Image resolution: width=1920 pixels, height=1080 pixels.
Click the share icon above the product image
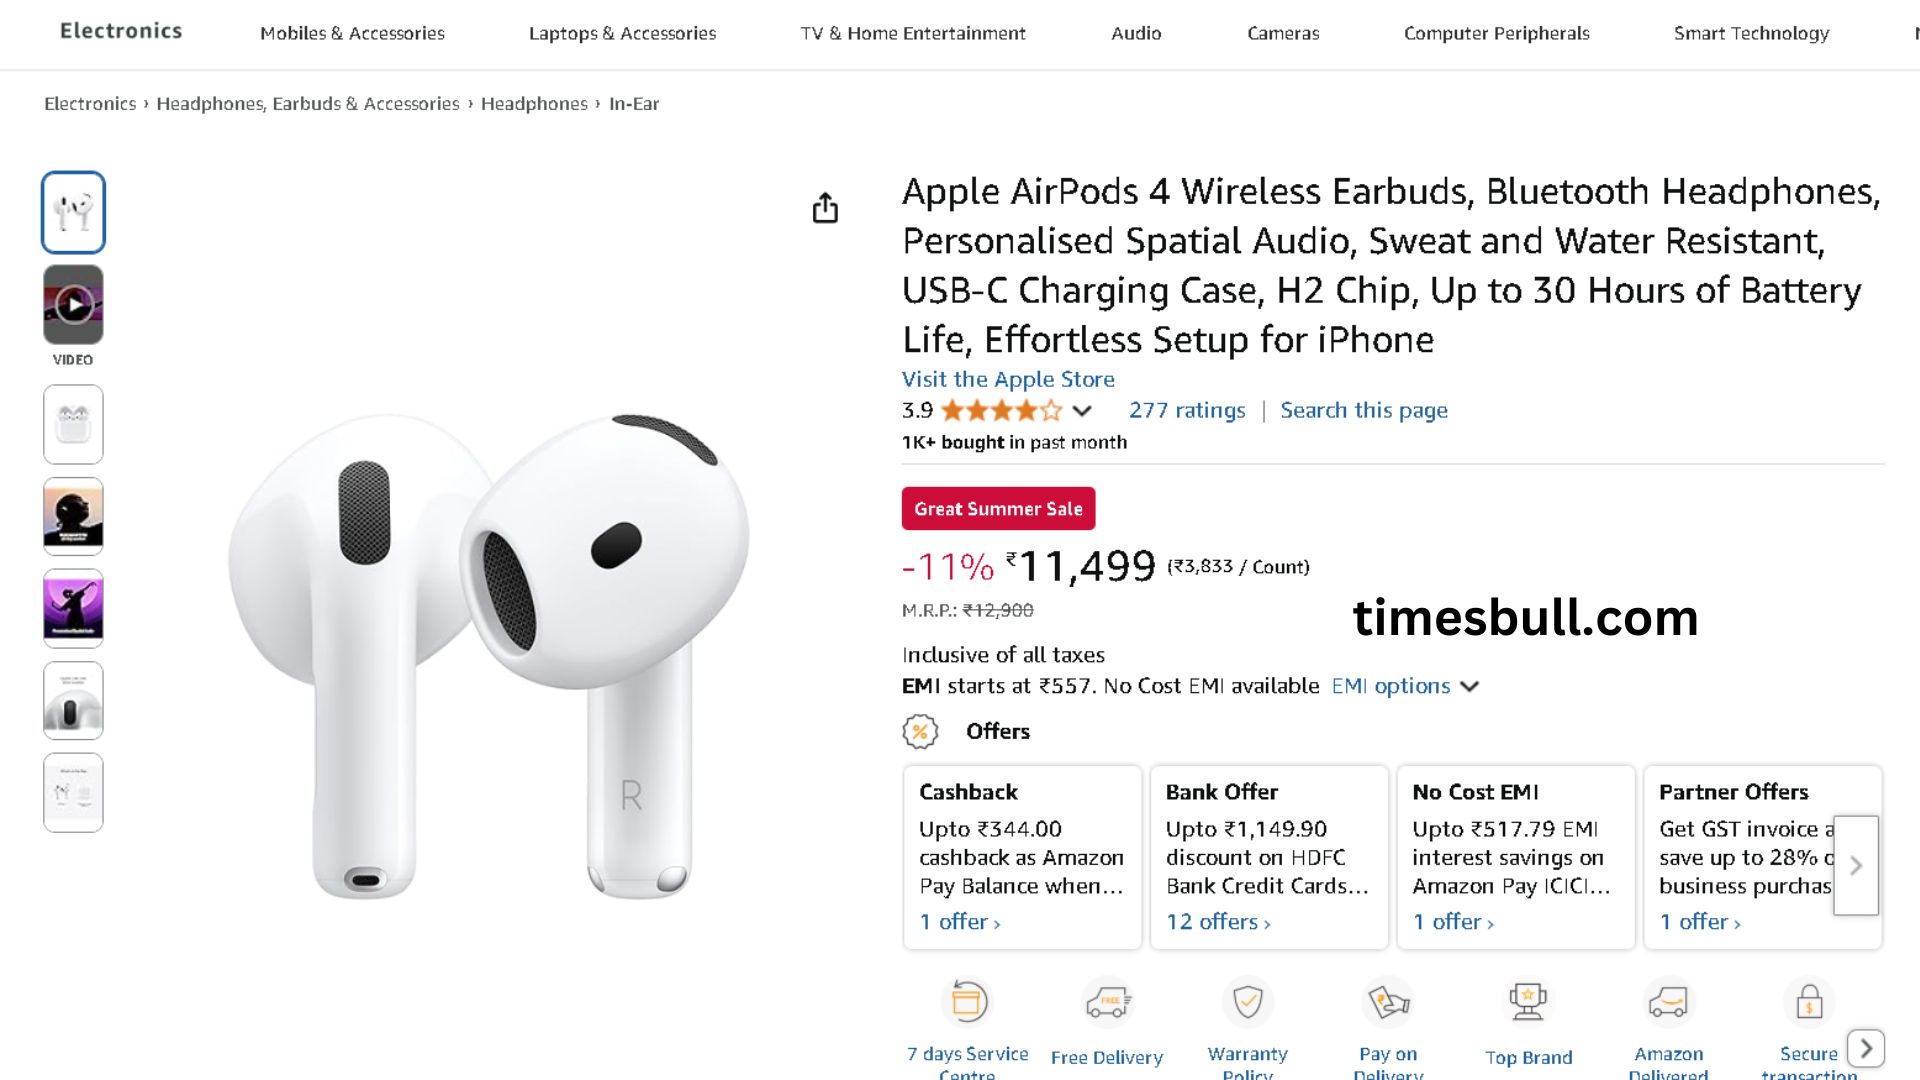click(825, 208)
